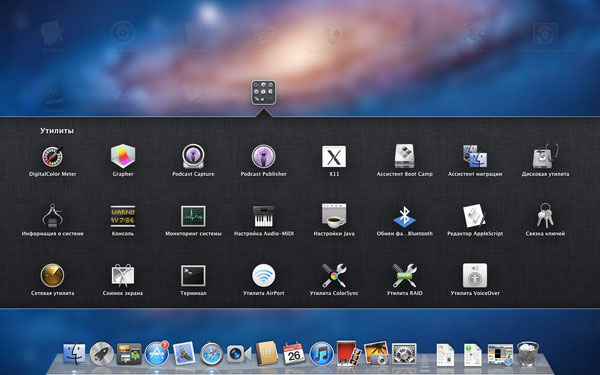Launch iPhoto from the Dock
This screenshot has width=600, height=375.
[376, 353]
